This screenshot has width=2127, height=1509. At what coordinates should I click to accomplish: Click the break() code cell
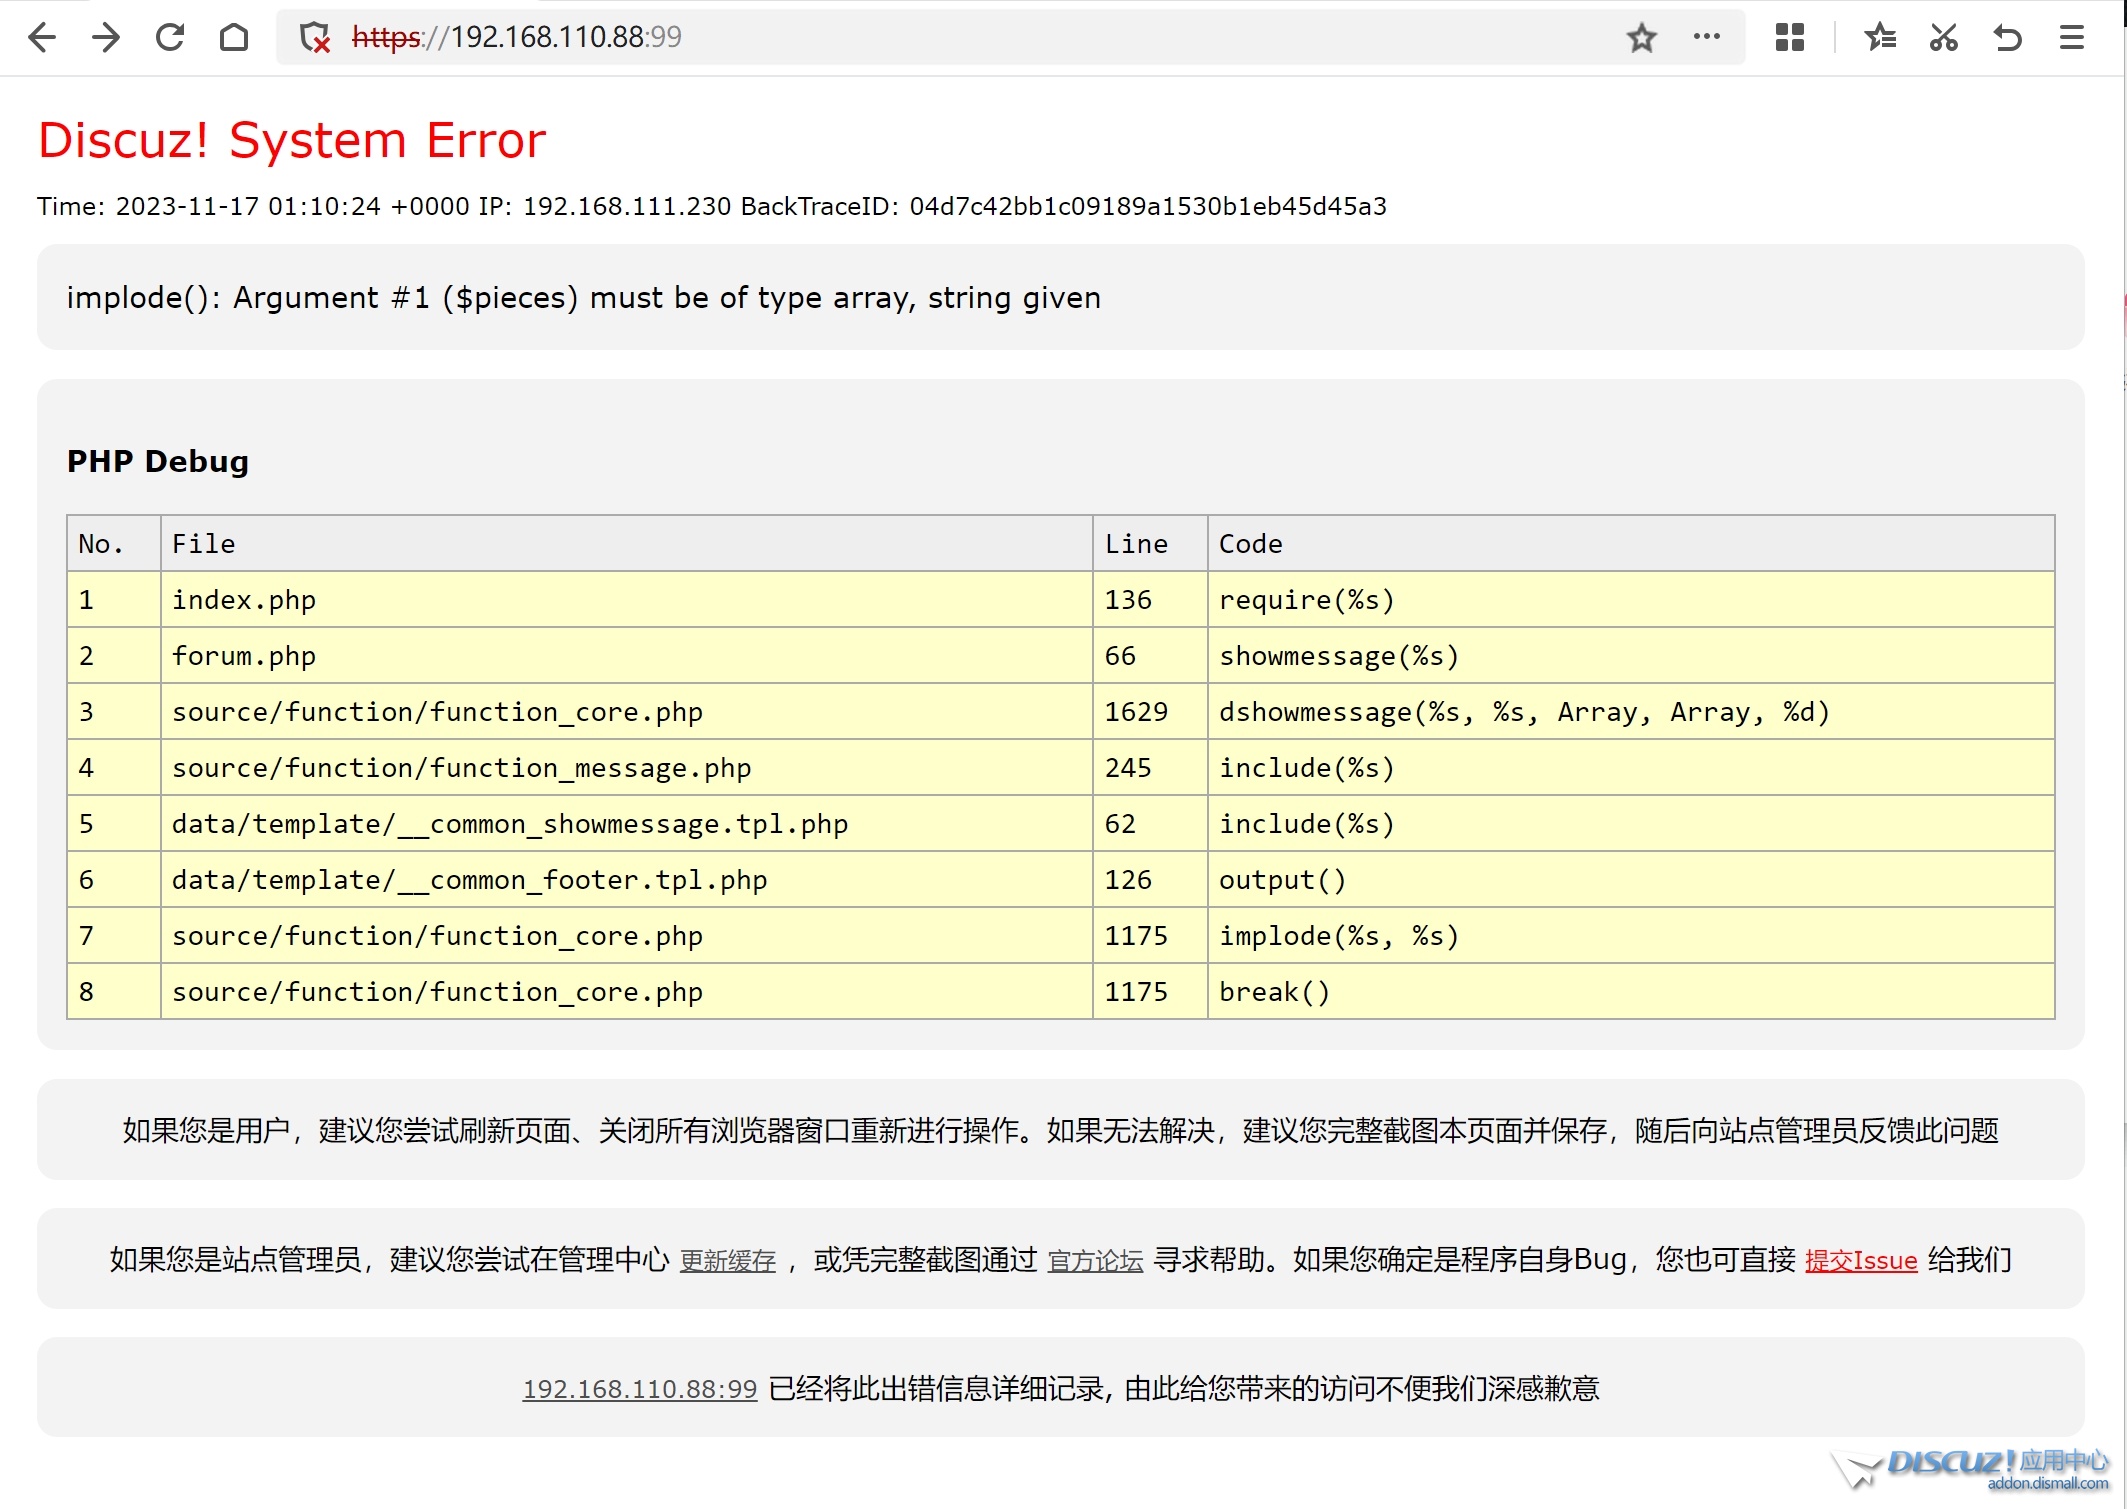click(x=1631, y=992)
